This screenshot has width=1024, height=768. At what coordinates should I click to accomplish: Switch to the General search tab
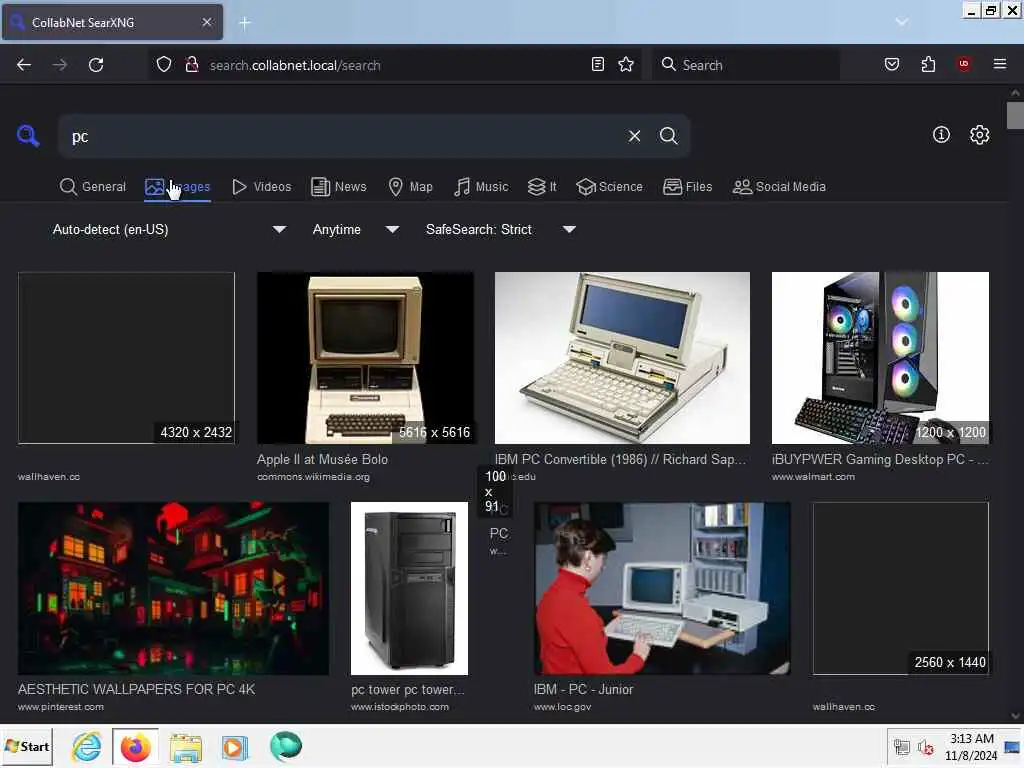(x=93, y=187)
